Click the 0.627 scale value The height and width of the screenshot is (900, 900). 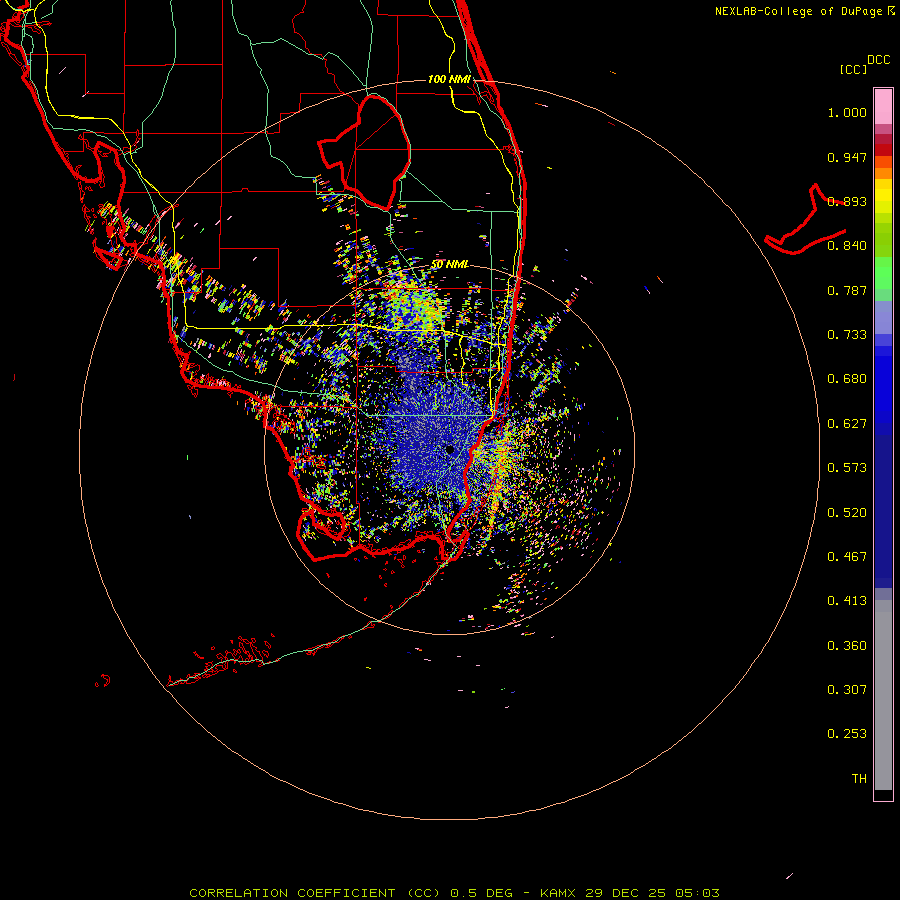tap(847, 424)
